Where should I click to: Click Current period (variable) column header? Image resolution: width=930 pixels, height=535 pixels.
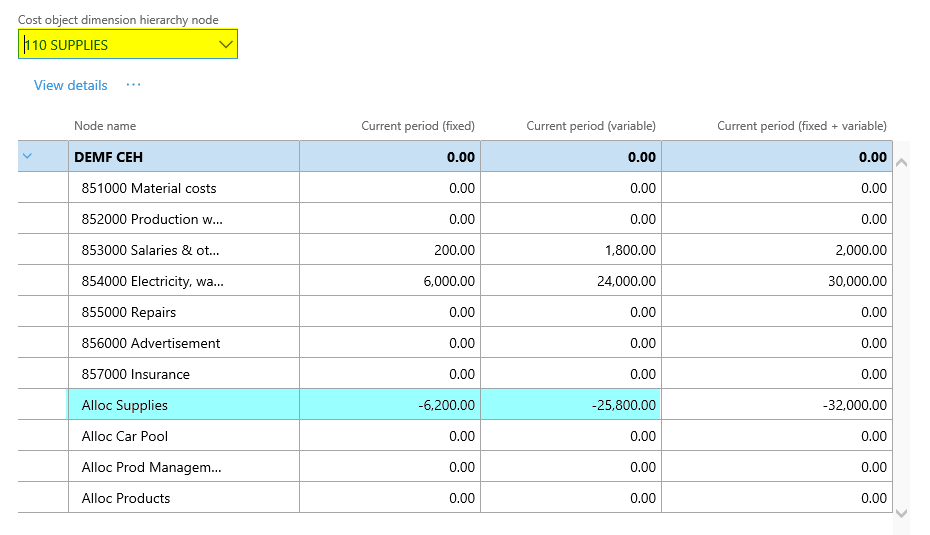pos(591,126)
